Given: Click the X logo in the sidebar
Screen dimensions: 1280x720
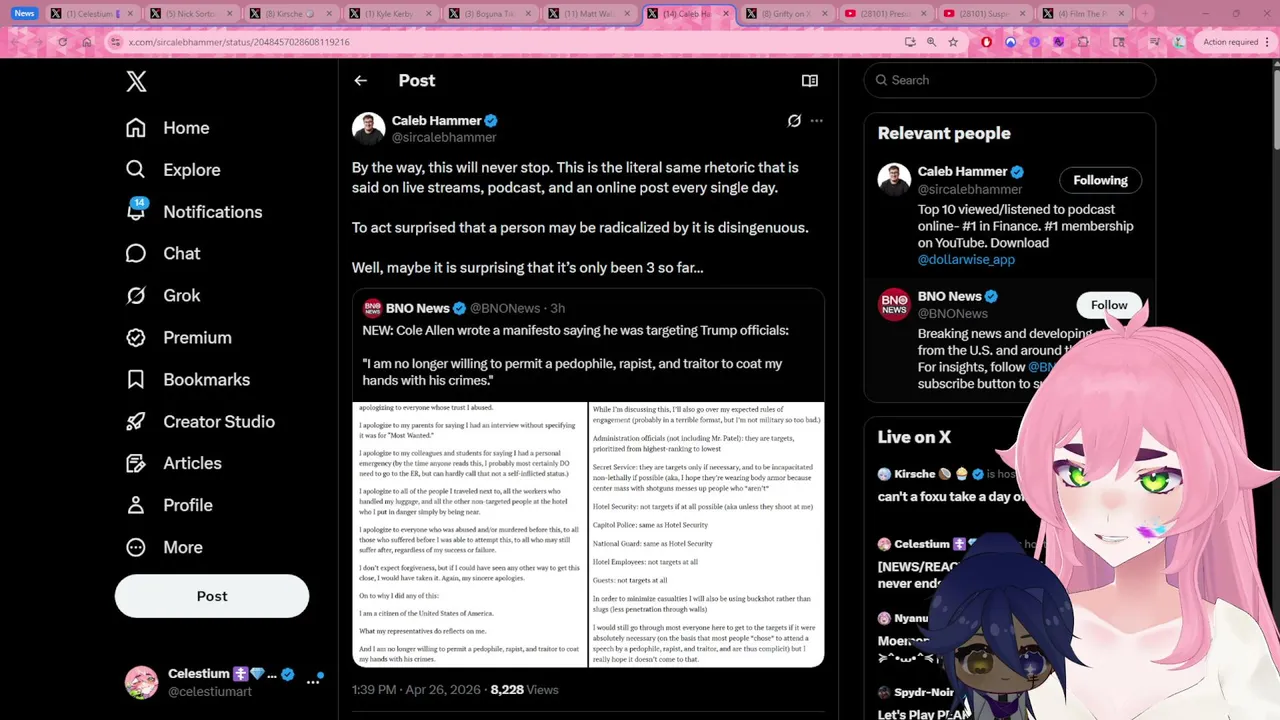Looking at the screenshot, I should 136,81.
